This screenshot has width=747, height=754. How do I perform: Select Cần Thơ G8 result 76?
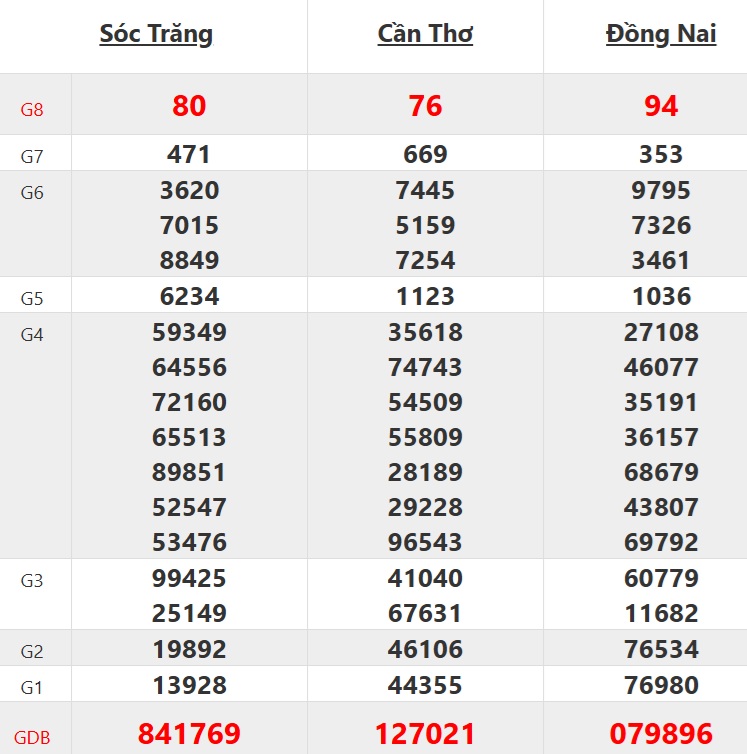coord(425,105)
